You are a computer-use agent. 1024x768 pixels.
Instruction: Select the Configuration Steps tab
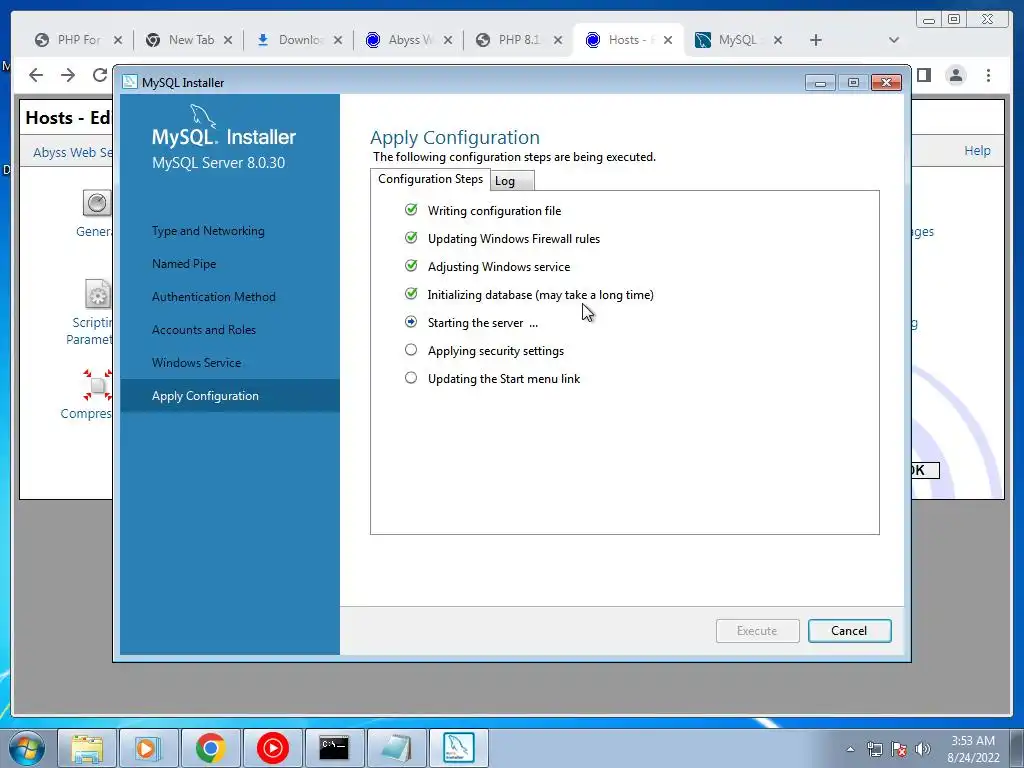tap(430, 179)
